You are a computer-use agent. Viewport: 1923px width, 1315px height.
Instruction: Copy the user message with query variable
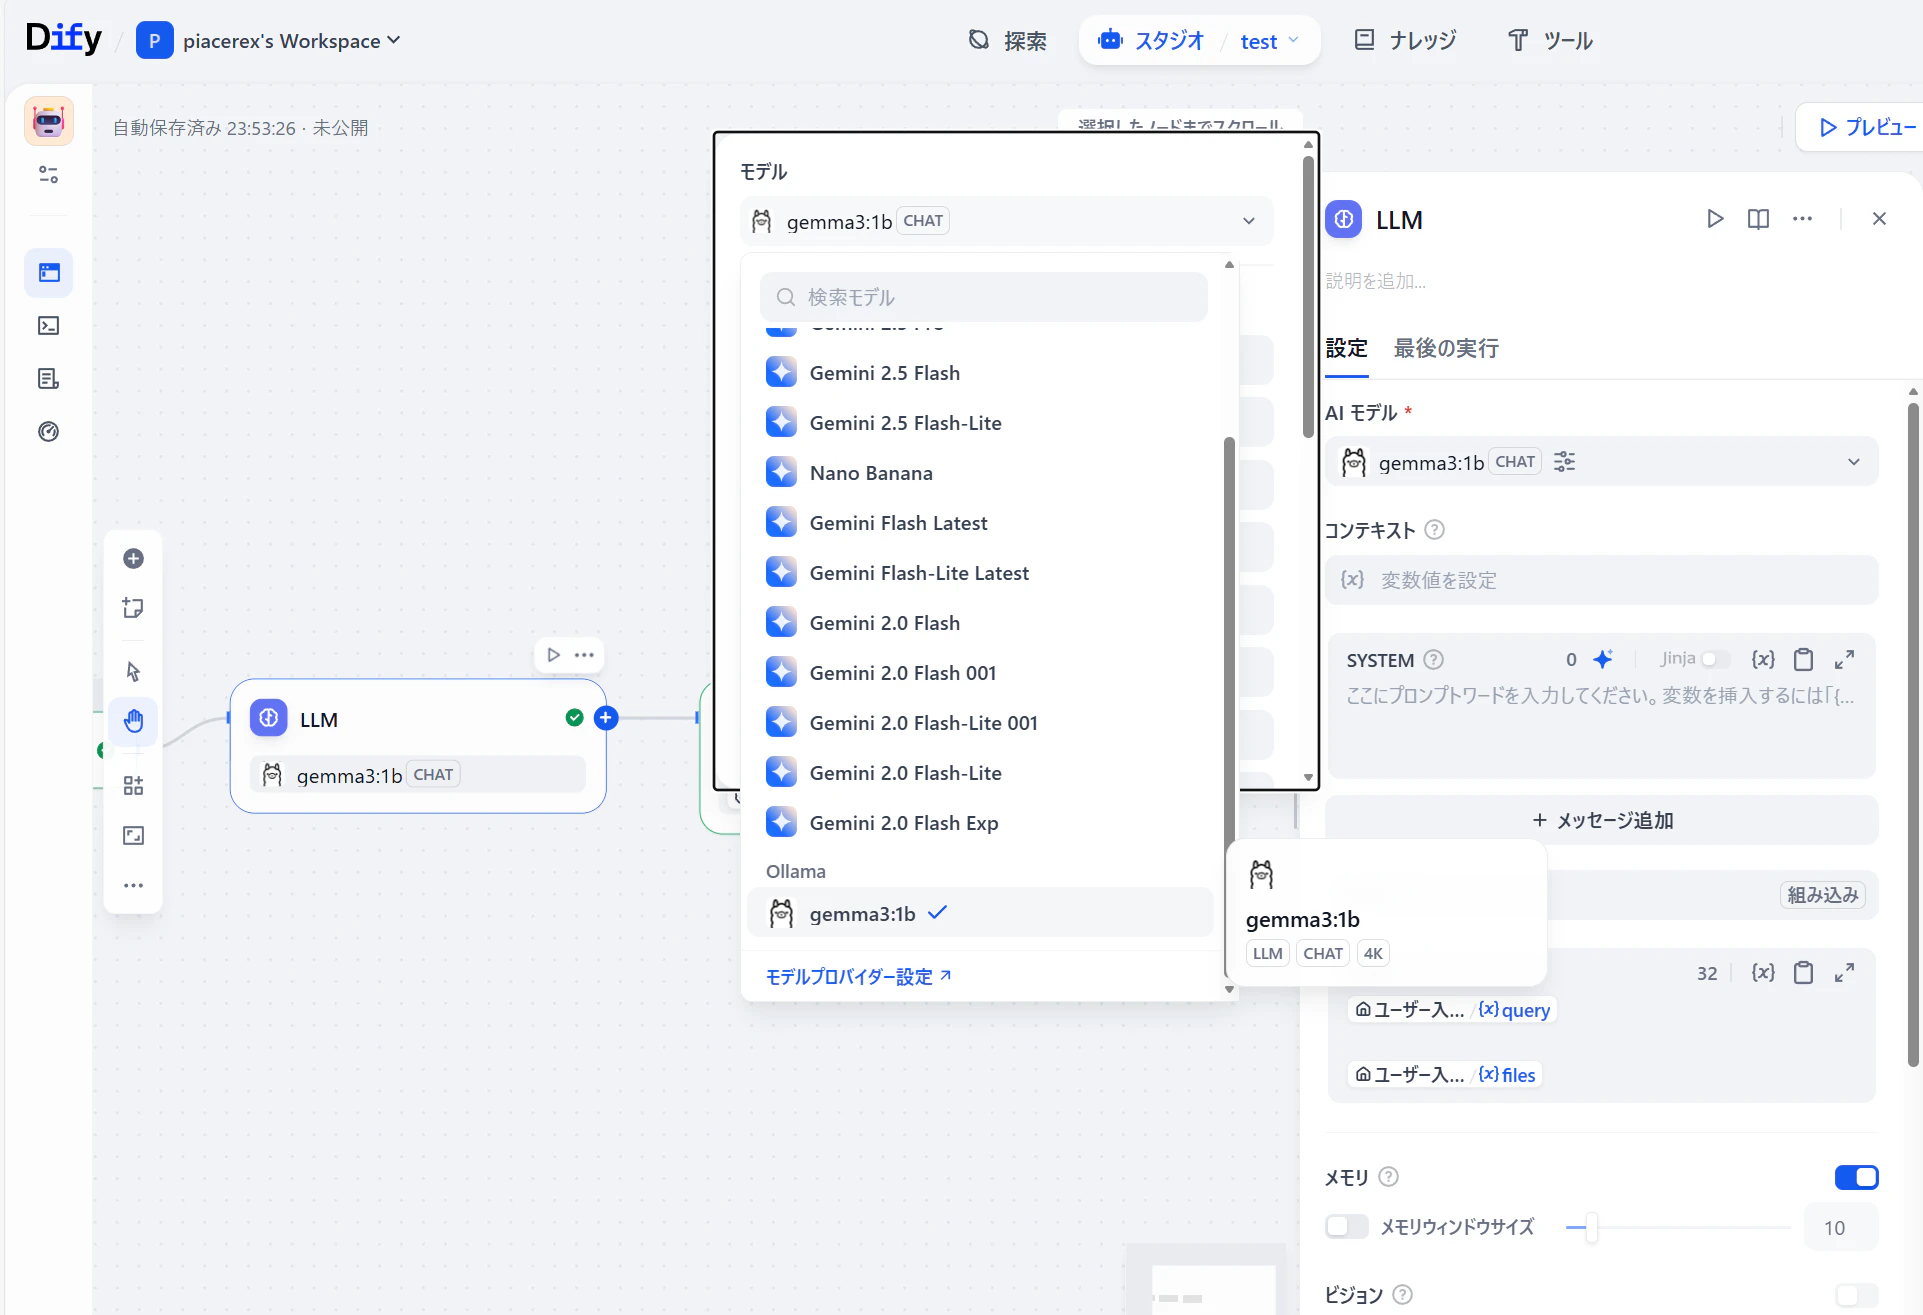pos(1803,973)
